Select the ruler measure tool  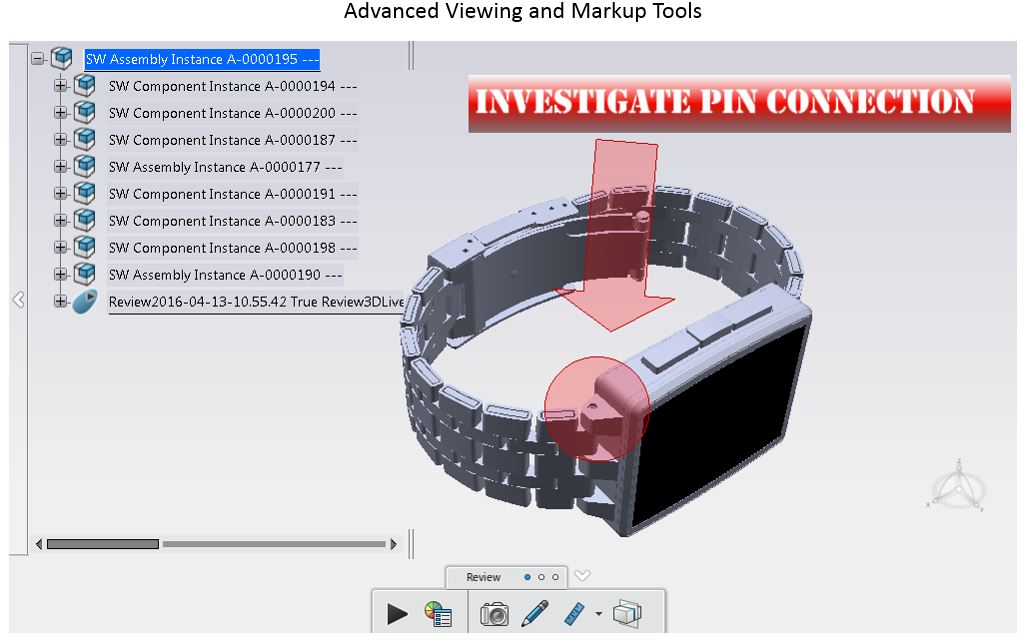[574, 613]
